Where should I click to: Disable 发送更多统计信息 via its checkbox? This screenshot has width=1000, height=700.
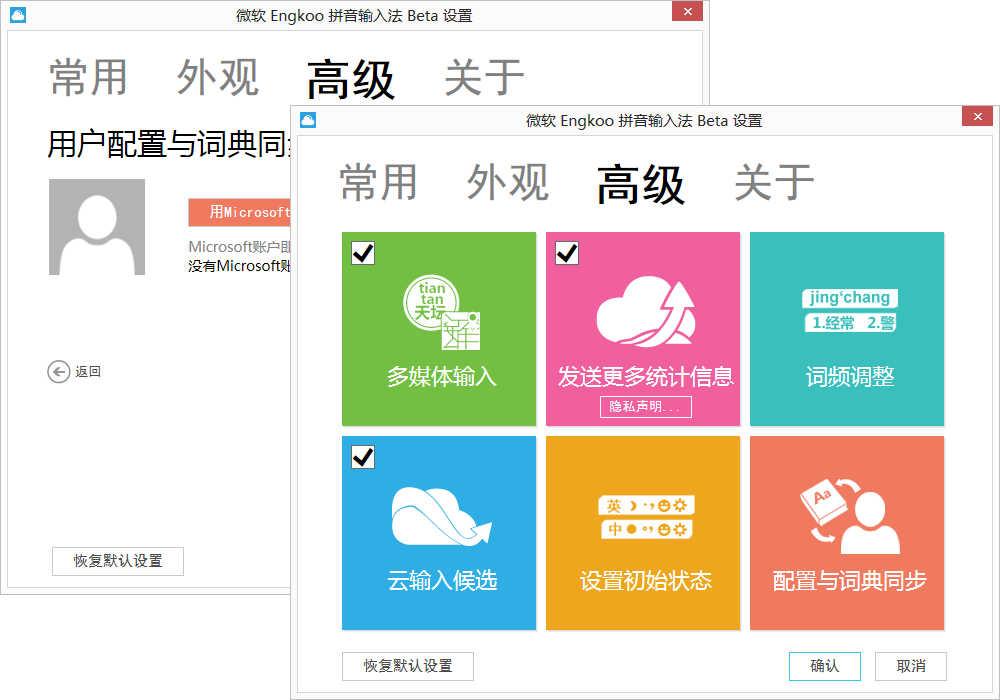pos(566,253)
